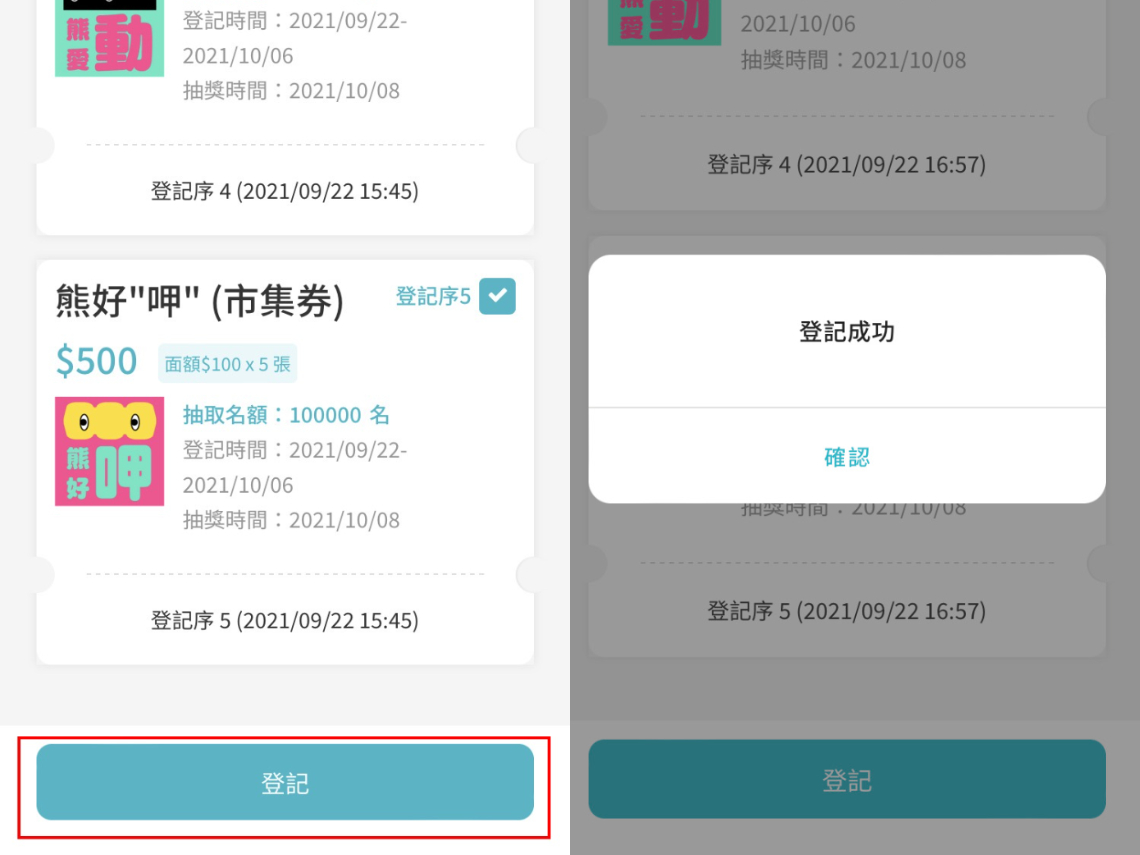Viewport: 1140px width, 855px height.
Task: Tap the 登記序5 label beside the checkbox
Action: [432, 297]
